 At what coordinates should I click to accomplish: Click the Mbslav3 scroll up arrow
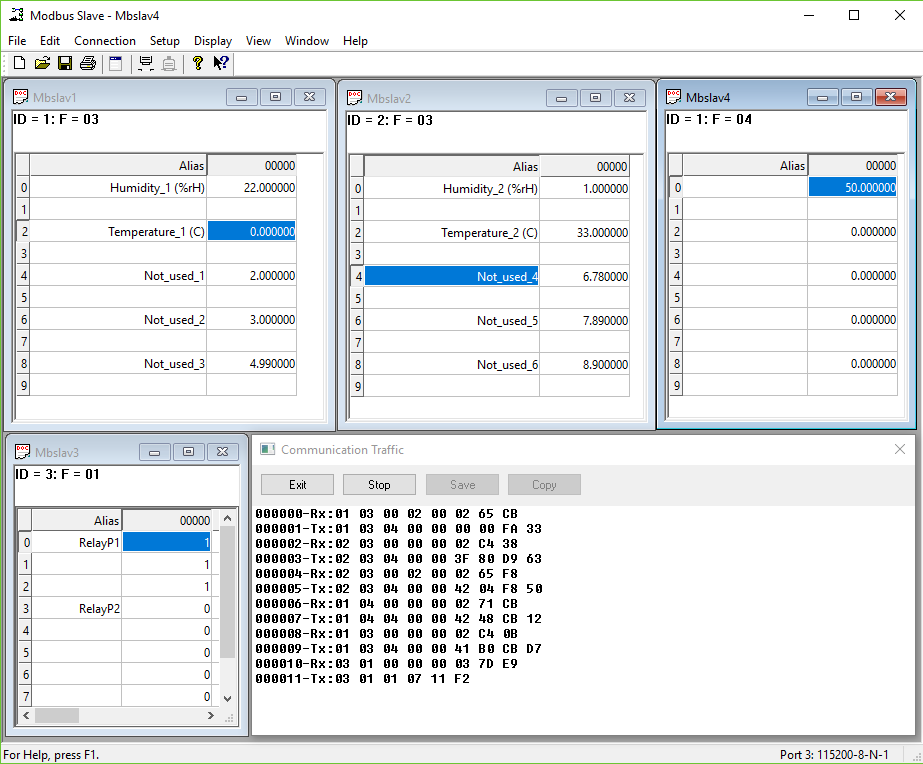(228, 519)
